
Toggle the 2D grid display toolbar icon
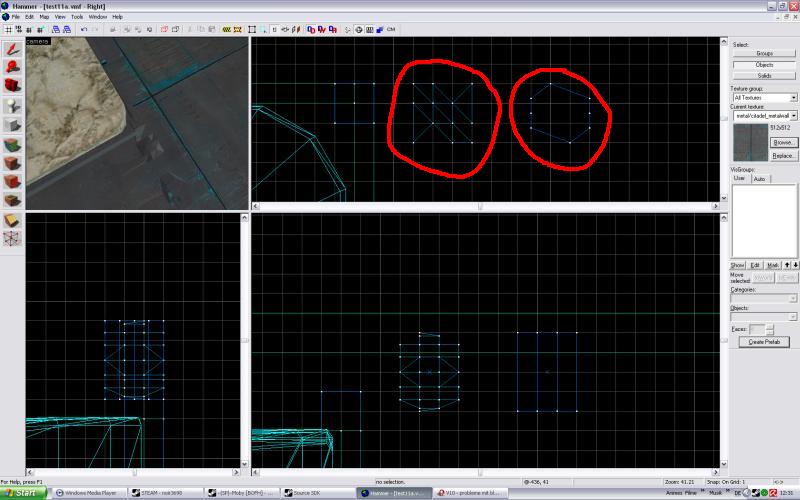click(8, 29)
